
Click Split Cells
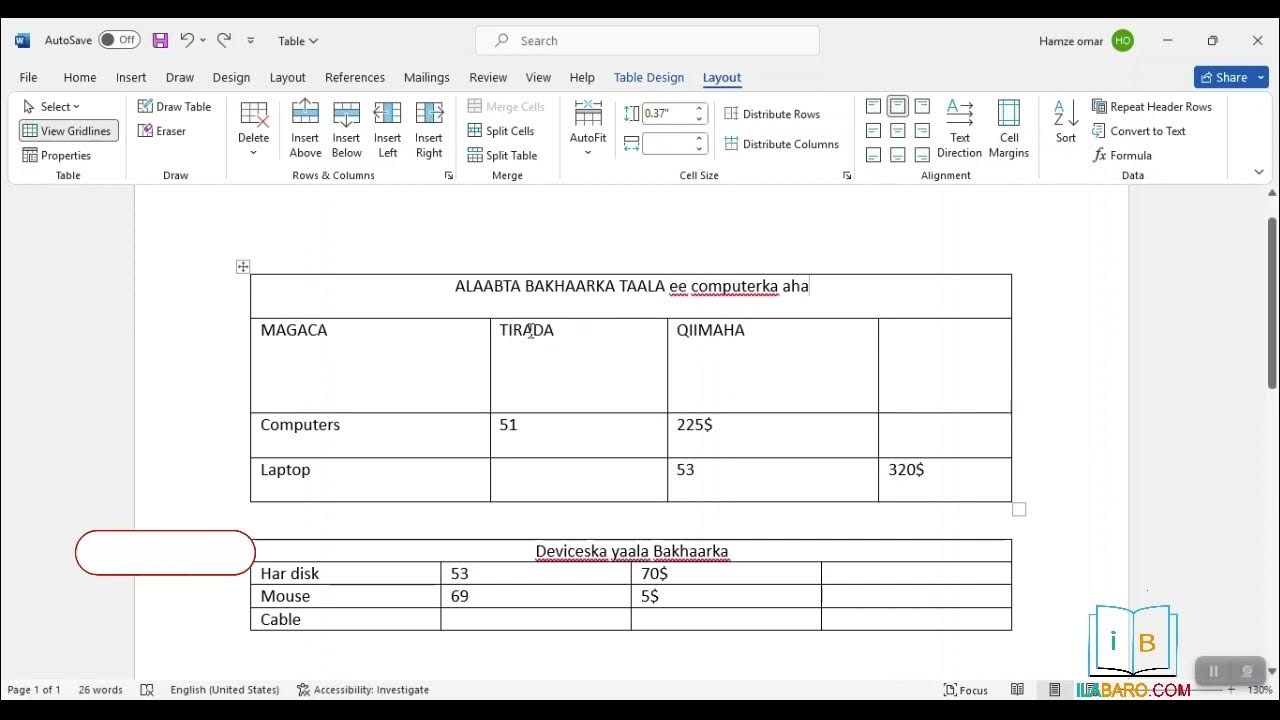pos(501,131)
